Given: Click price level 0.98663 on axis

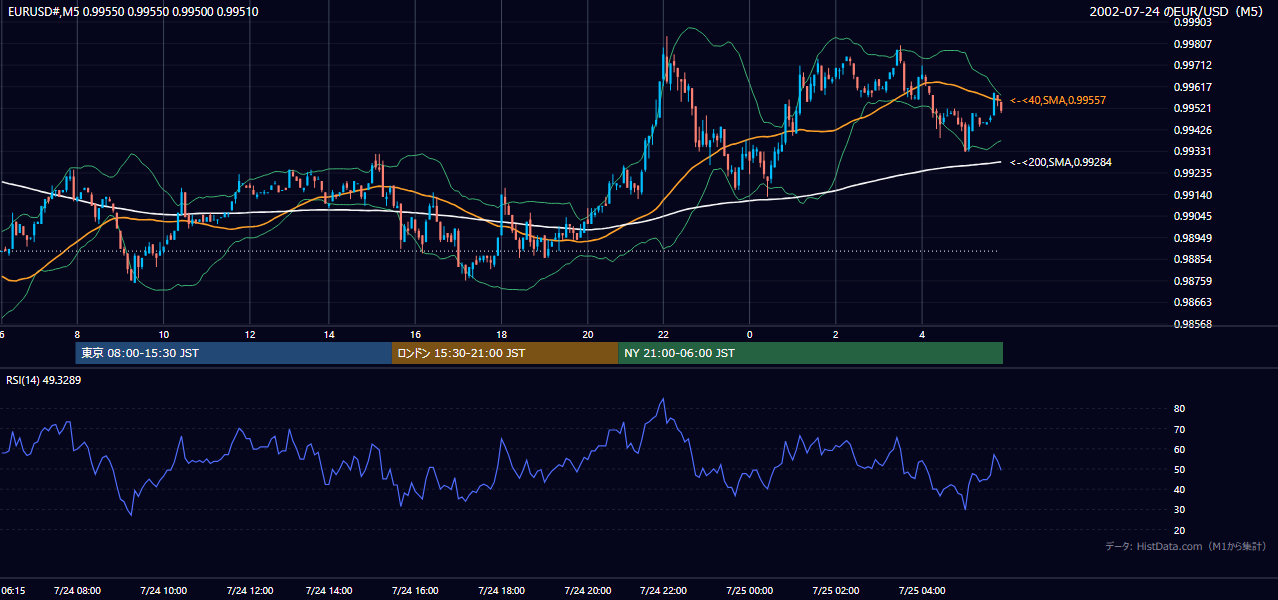Looking at the screenshot, I should point(1192,302).
